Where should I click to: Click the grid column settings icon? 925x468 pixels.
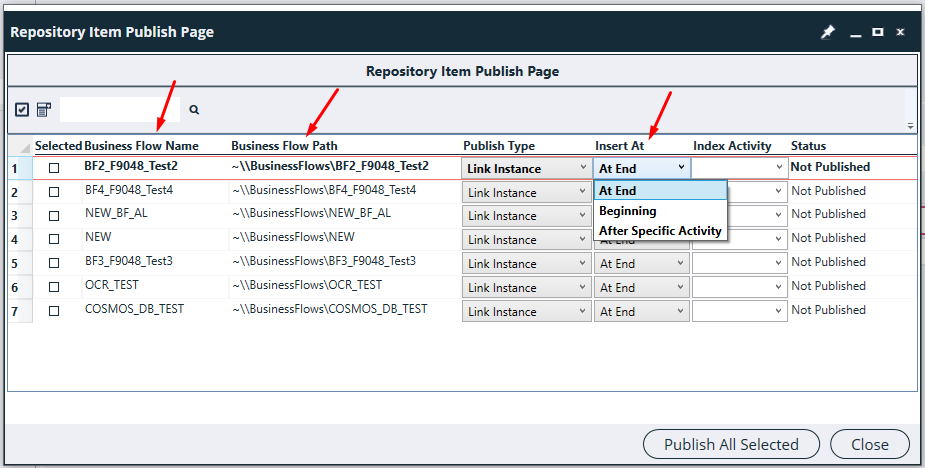coord(43,110)
